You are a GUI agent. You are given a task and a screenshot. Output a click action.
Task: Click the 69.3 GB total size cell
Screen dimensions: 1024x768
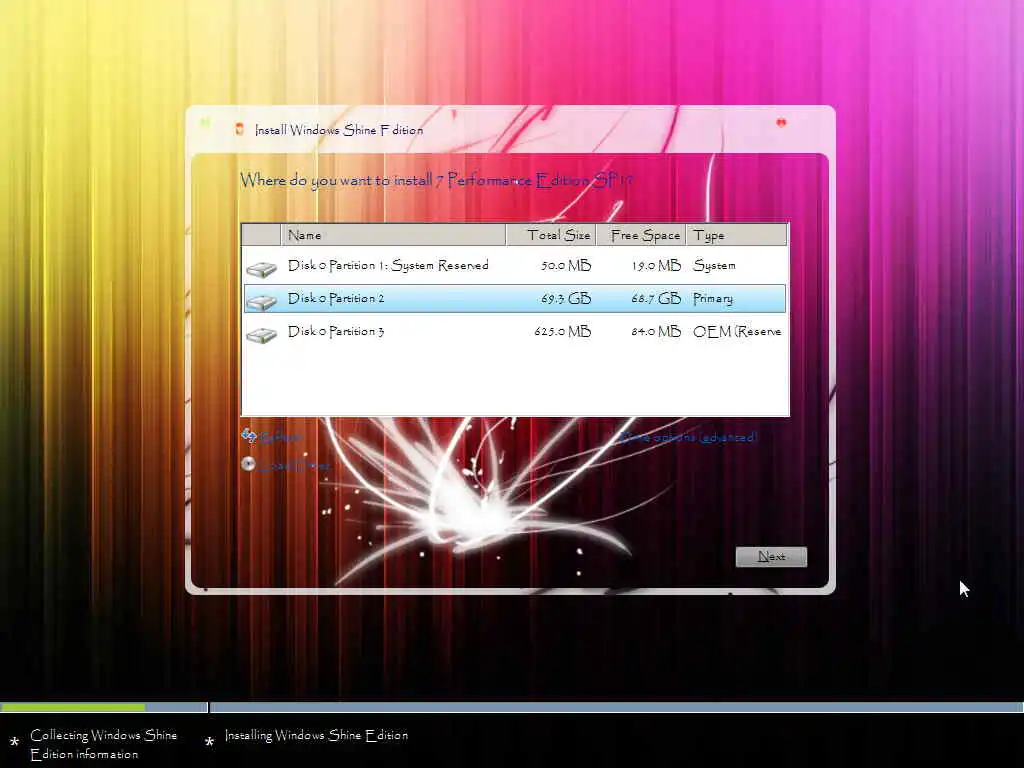(x=566, y=298)
